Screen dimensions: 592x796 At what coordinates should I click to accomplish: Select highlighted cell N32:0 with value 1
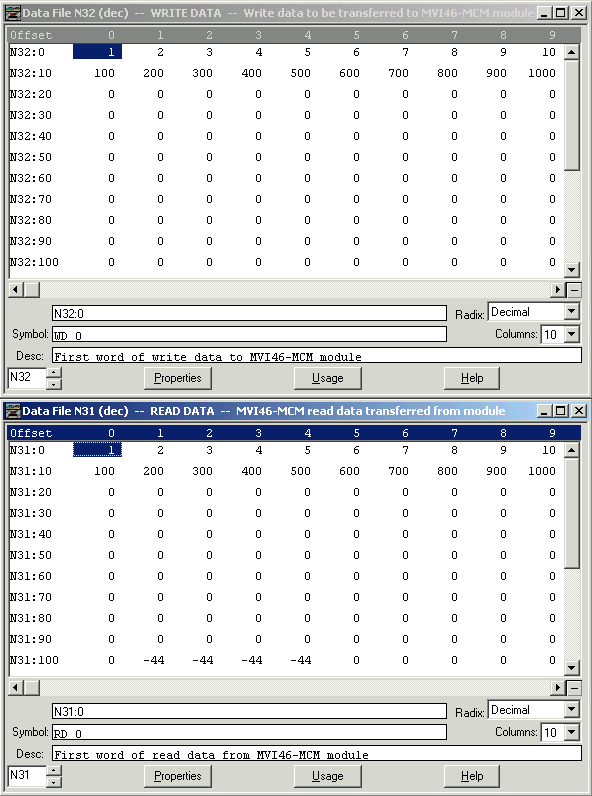tap(97, 52)
